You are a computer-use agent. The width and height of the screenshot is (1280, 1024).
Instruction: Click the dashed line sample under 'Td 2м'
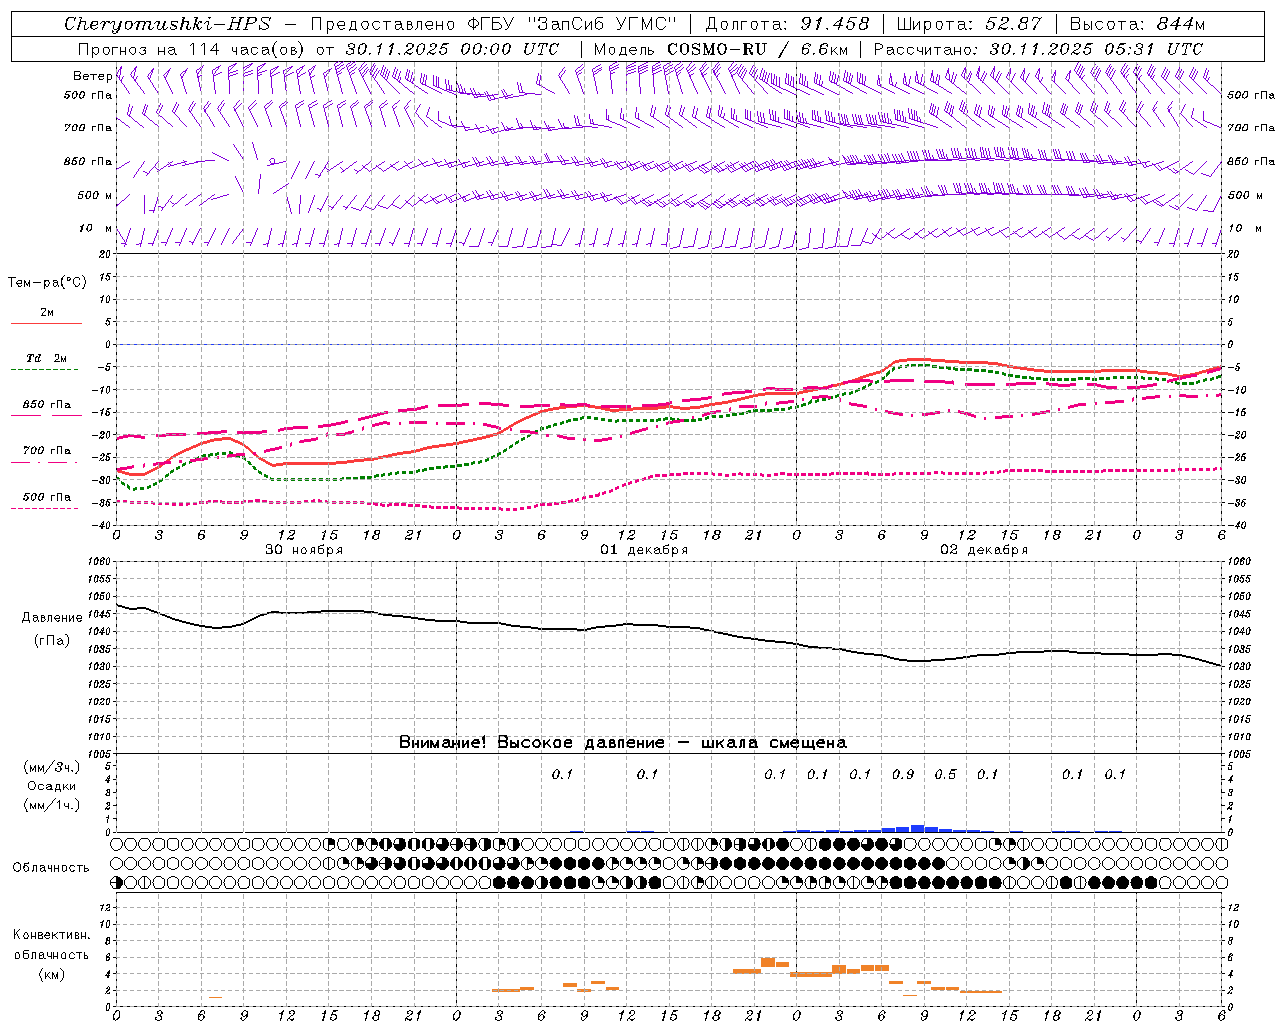46,370
